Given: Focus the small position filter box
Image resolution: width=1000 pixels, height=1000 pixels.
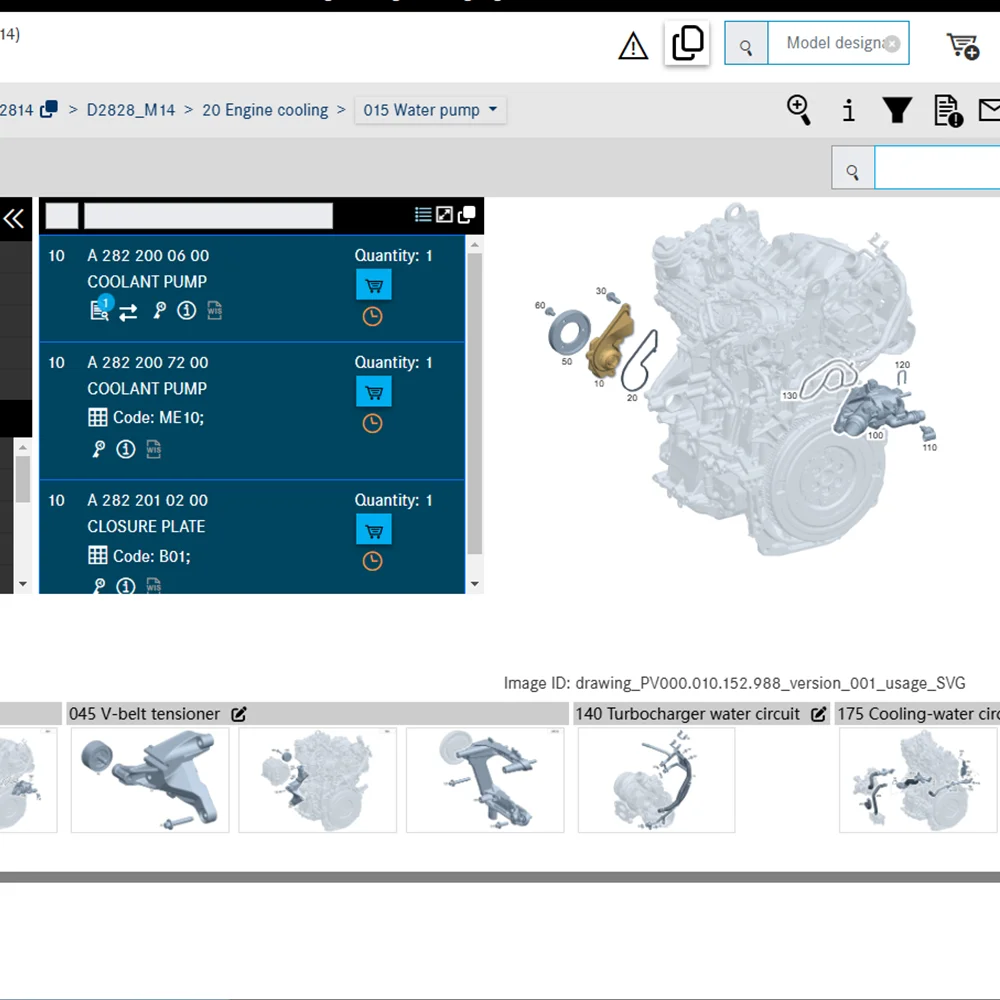Looking at the screenshot, I should 62,216.
